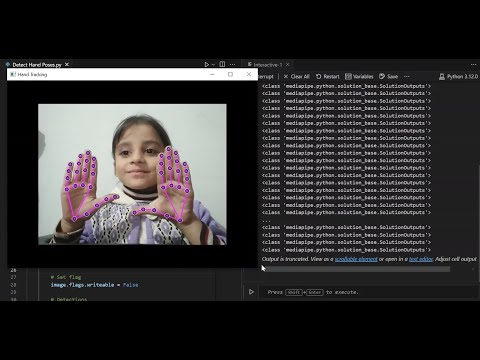Click the Hand Tracking window title icon
This screenshot has height=360, width=480.
coord(13,74)
